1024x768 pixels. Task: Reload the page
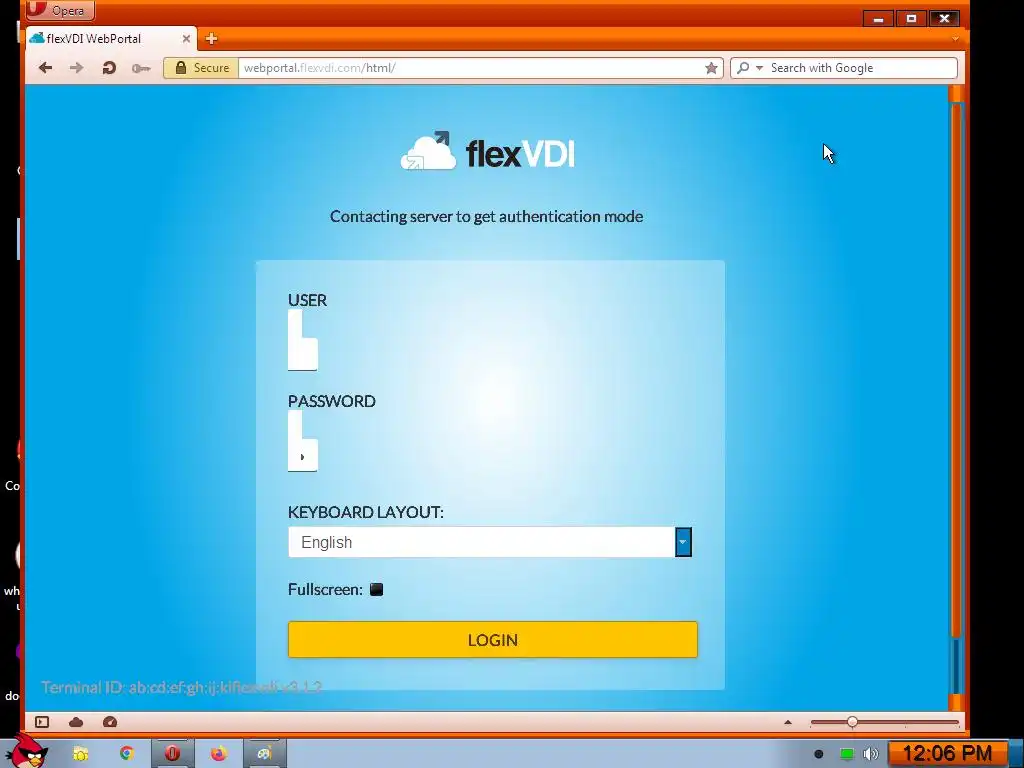109,68
